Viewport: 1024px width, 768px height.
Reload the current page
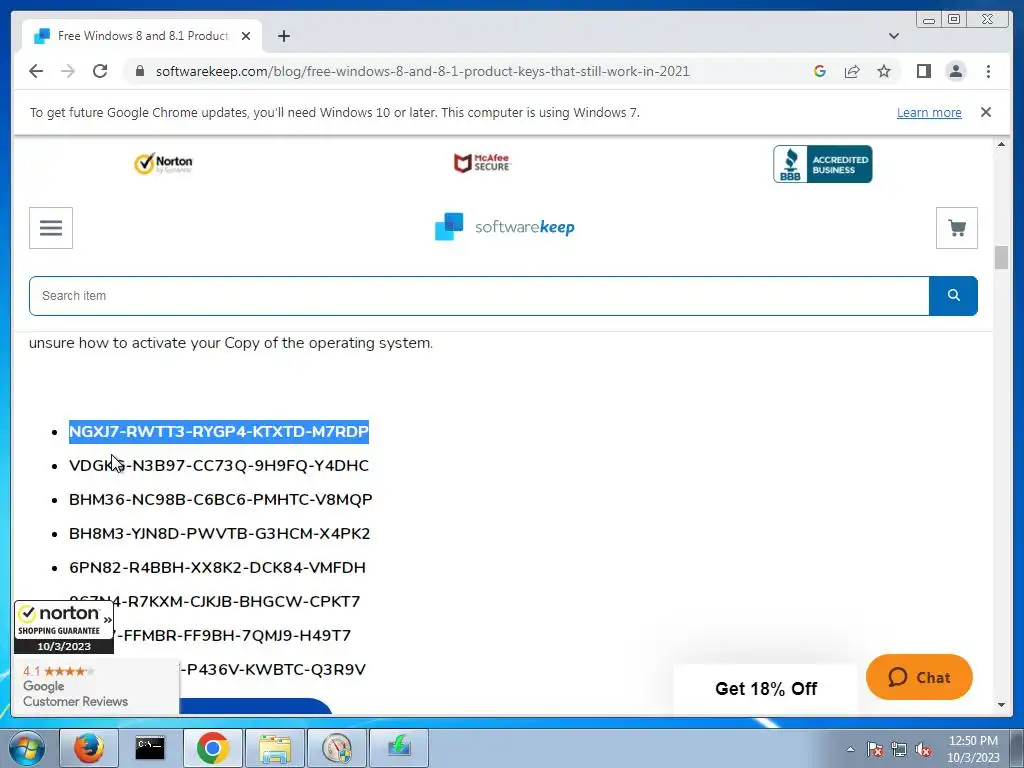100,71
